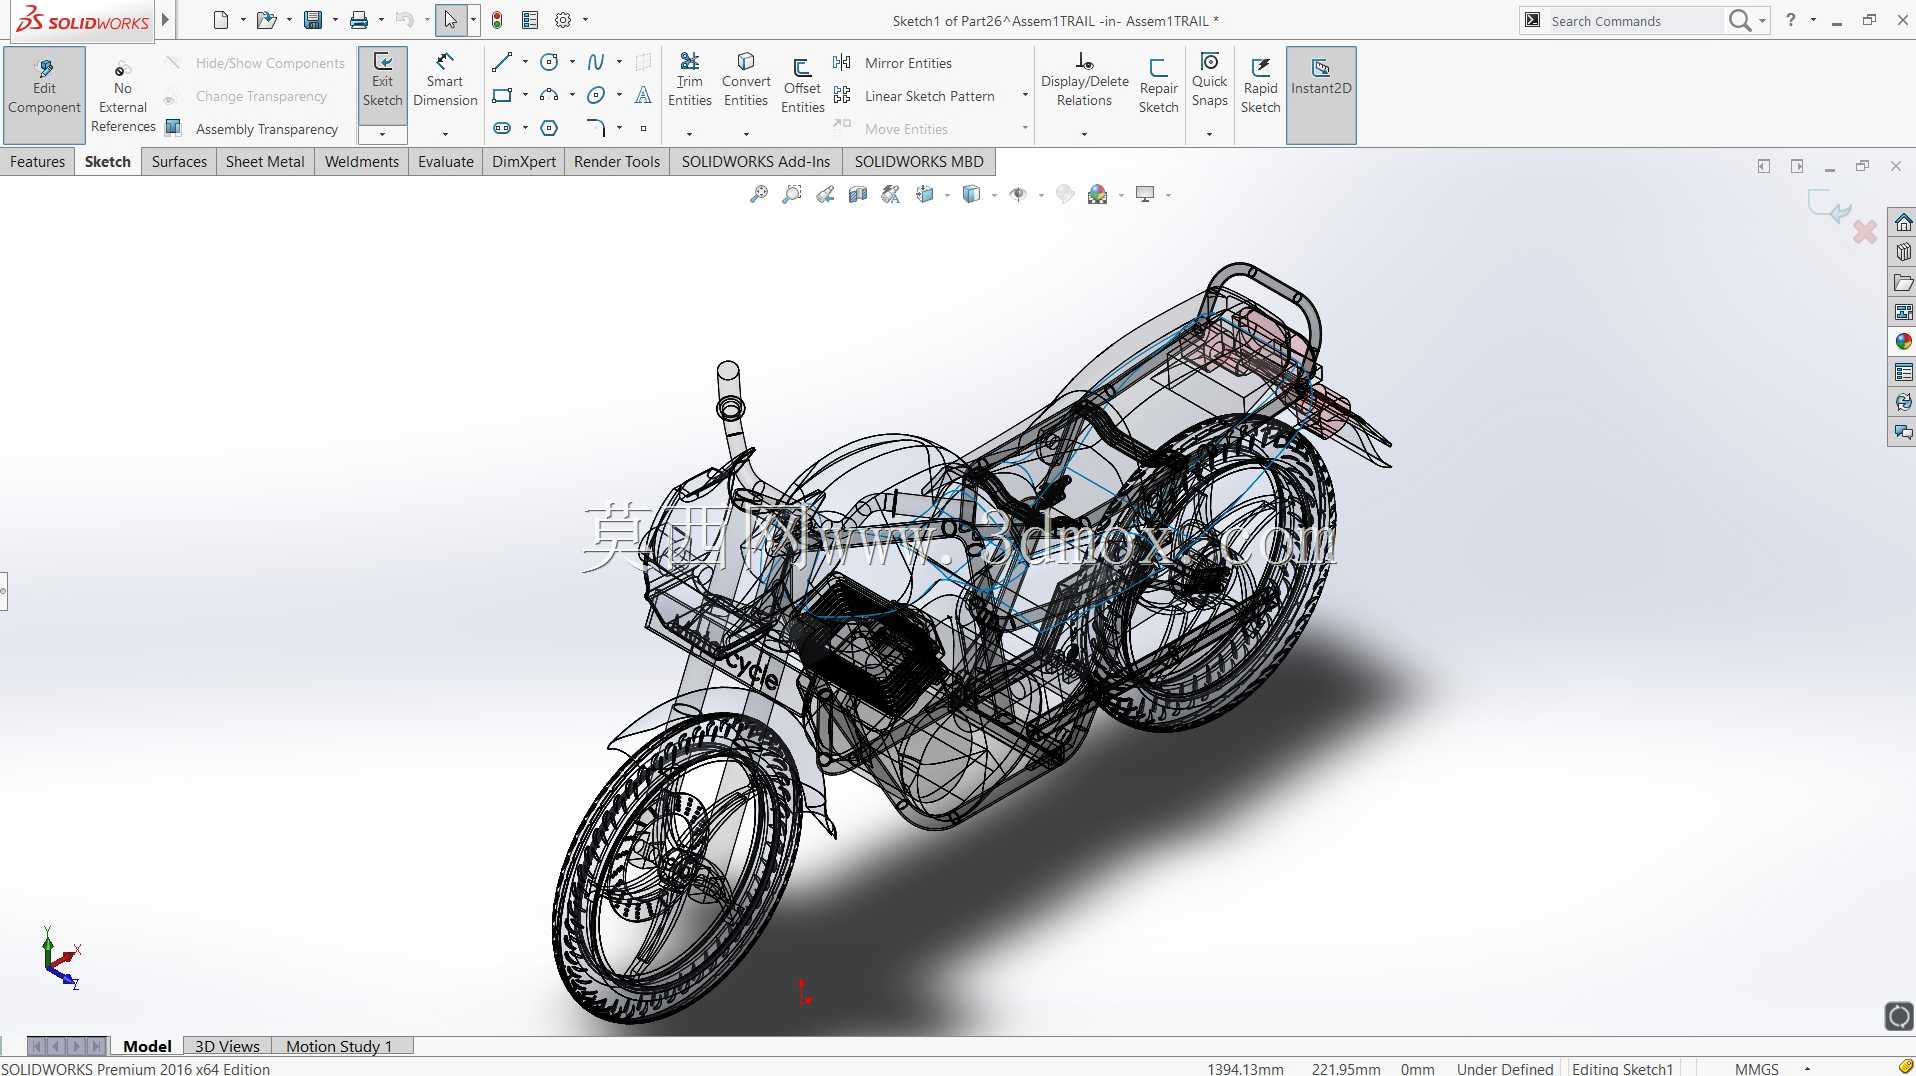Select the Line sketch tool
Viewport: 1916px width, 1076px height.
(x=502, y=62)
